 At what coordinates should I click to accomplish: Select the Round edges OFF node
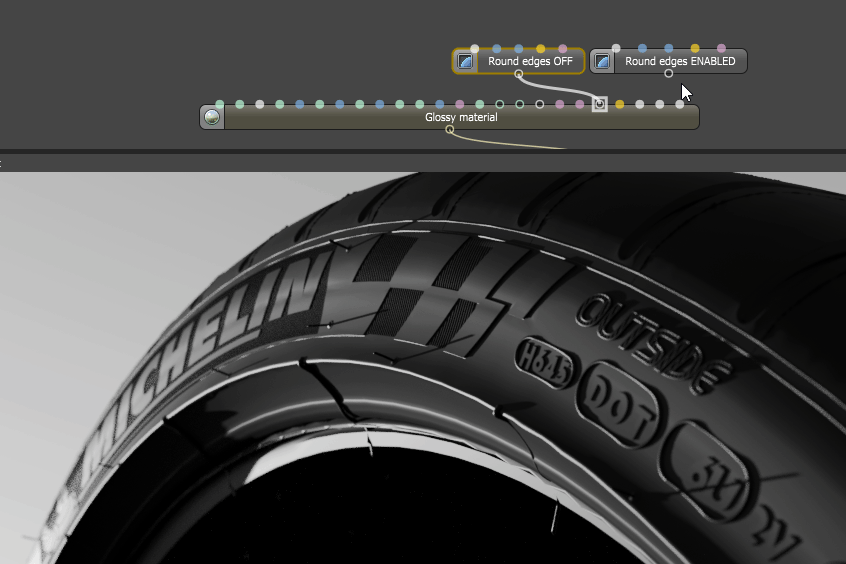click(x=518, y=62)
